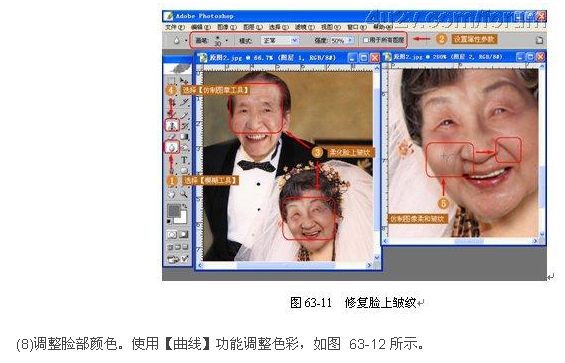This screenshot has height=363, width=565.
Task: Maximize the 66.7% document window
Action: click(364, 58)
